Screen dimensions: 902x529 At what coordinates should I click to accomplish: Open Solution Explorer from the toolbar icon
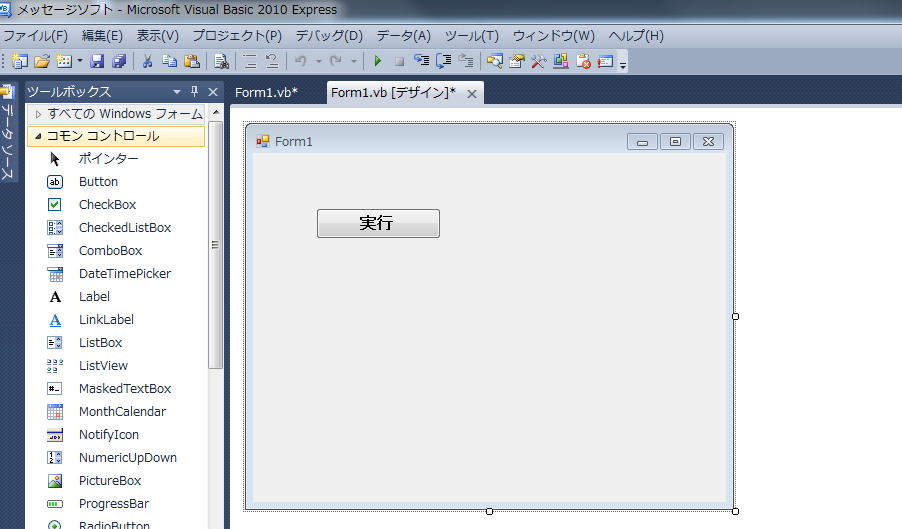[495, 61]
